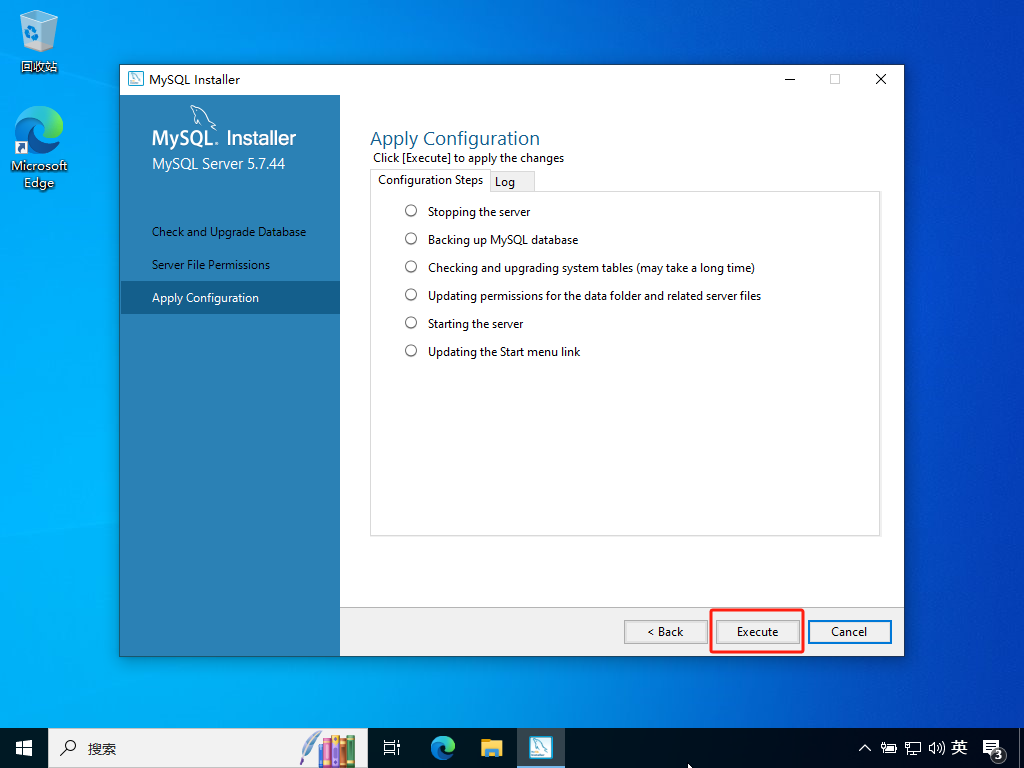Screen dimensions: 1024x768
Task: Click MySQL Installer taskbar icon
Action: (541, 747)
